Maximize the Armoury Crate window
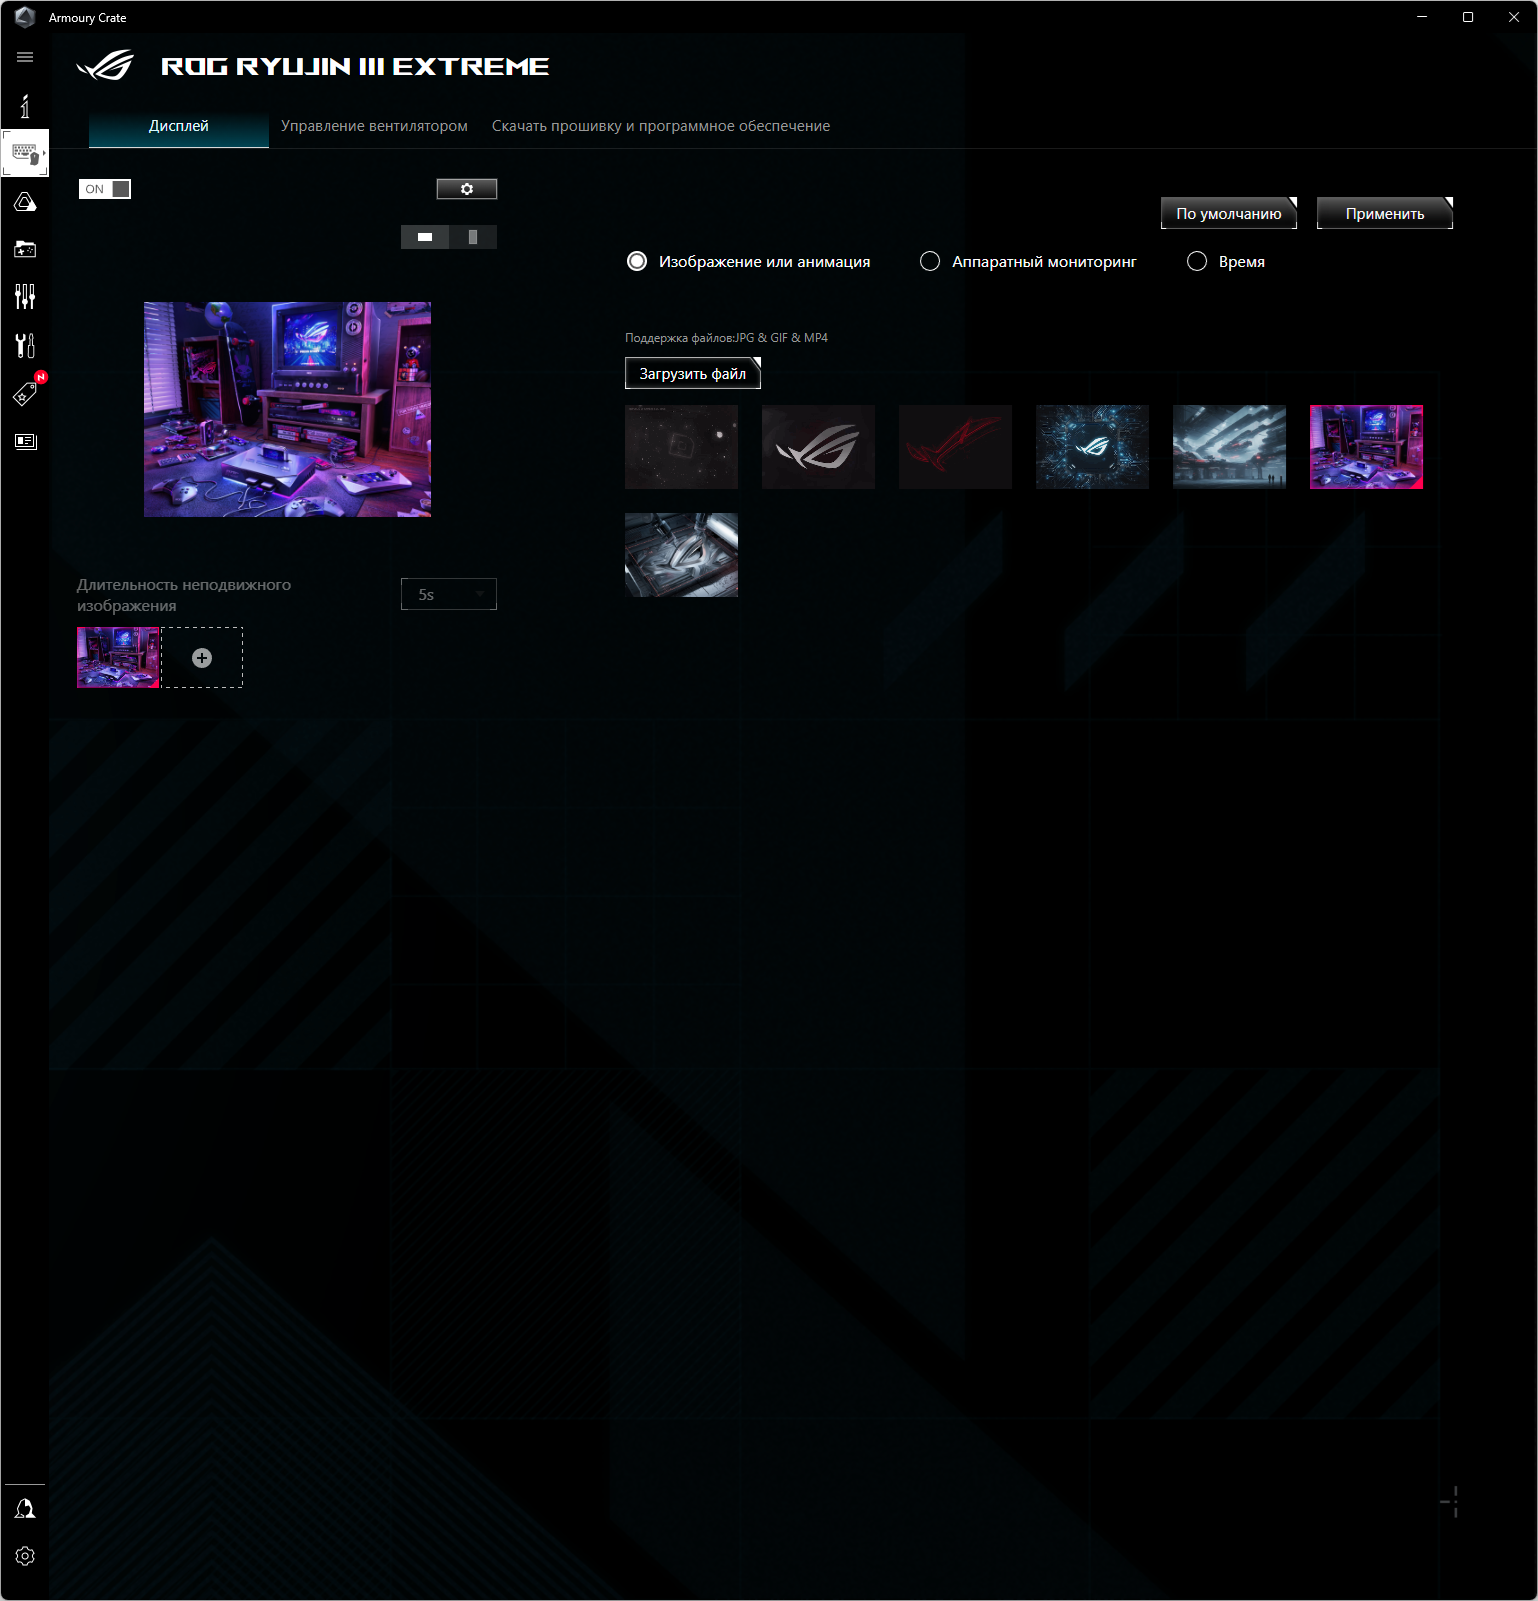Image resolution: width=1538 pixels, height=1601 pixels. (x=1468, y=17)
